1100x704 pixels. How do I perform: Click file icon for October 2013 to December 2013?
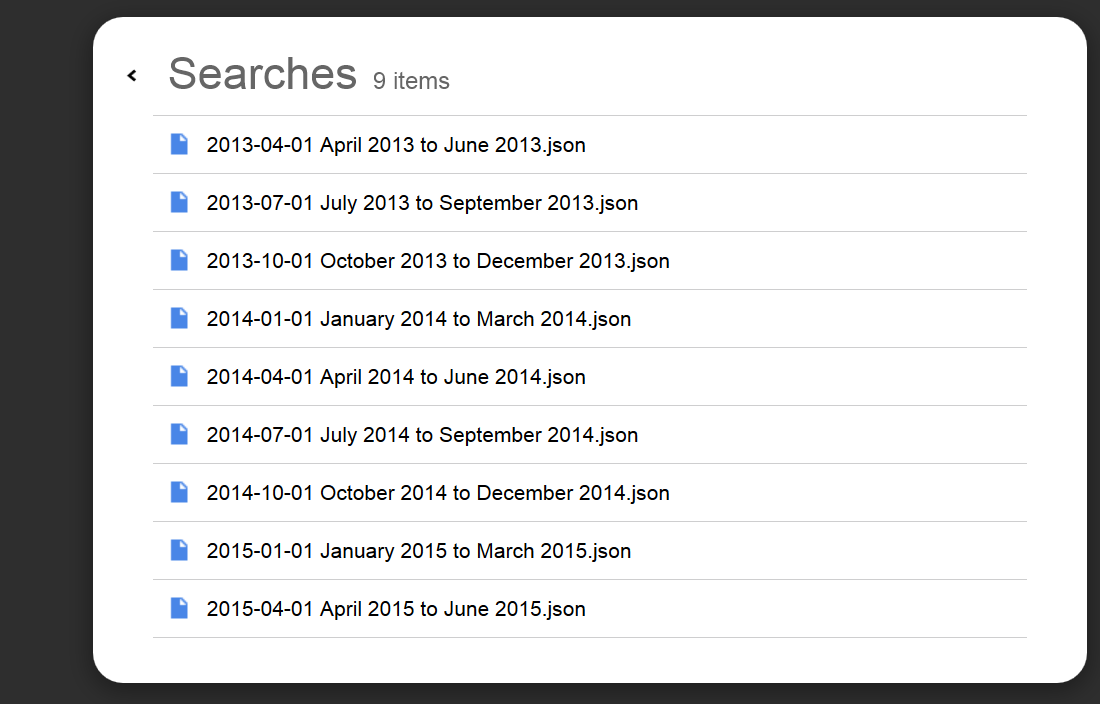(x=180, y=260)
